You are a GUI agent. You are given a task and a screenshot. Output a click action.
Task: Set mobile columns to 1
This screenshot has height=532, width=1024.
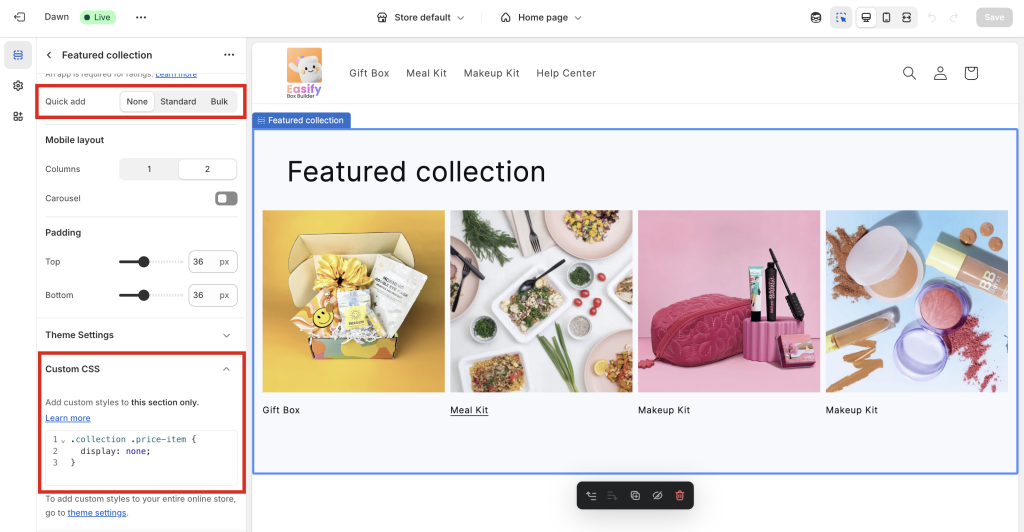tap(149, 169)
